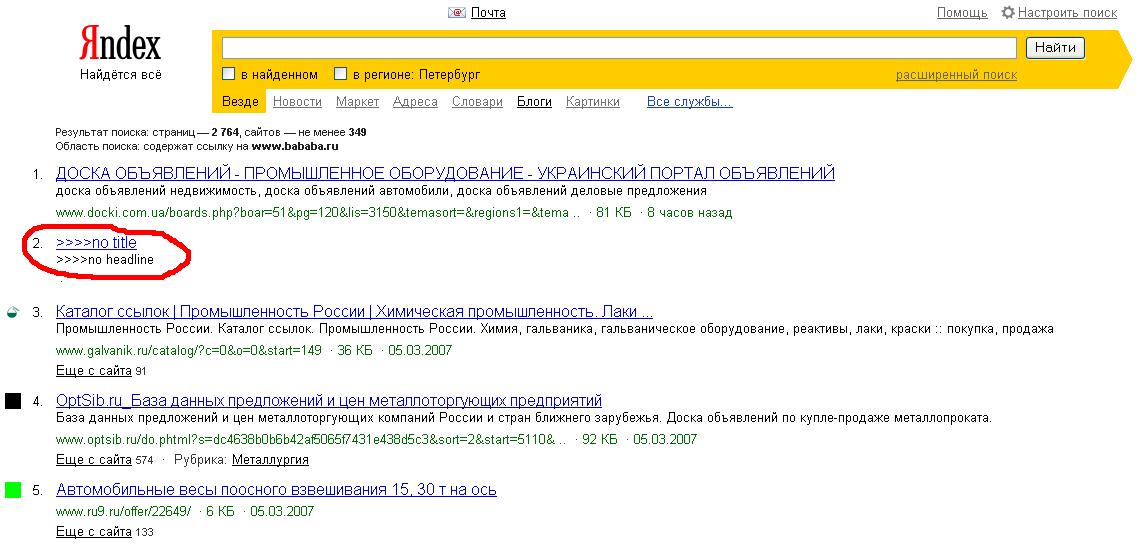
Task: Open the Блоги search tab
Action: (x=534, y=102)
